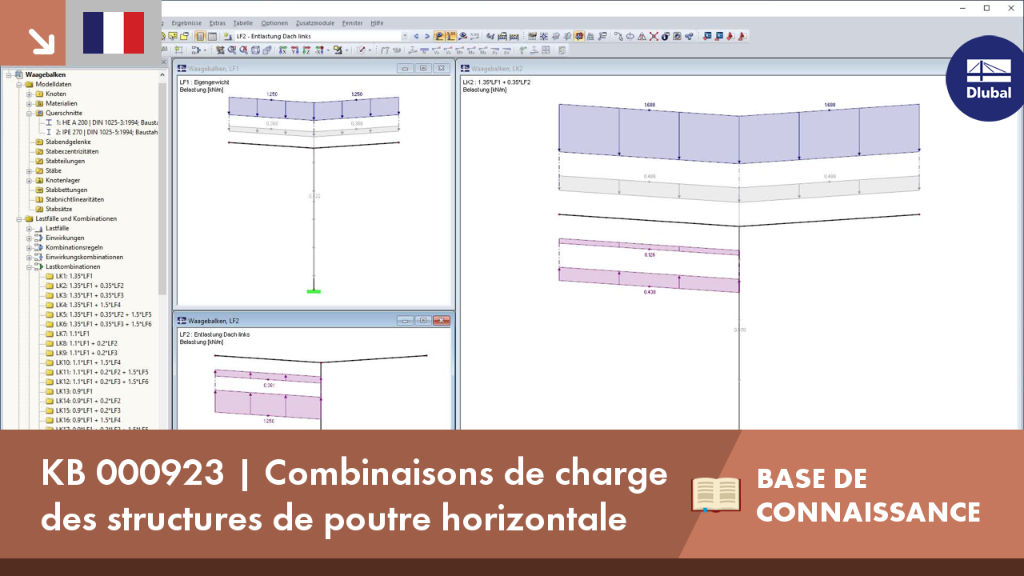
Task: Click the warning triangle toolbar icon
Action: tap(642, 37)
